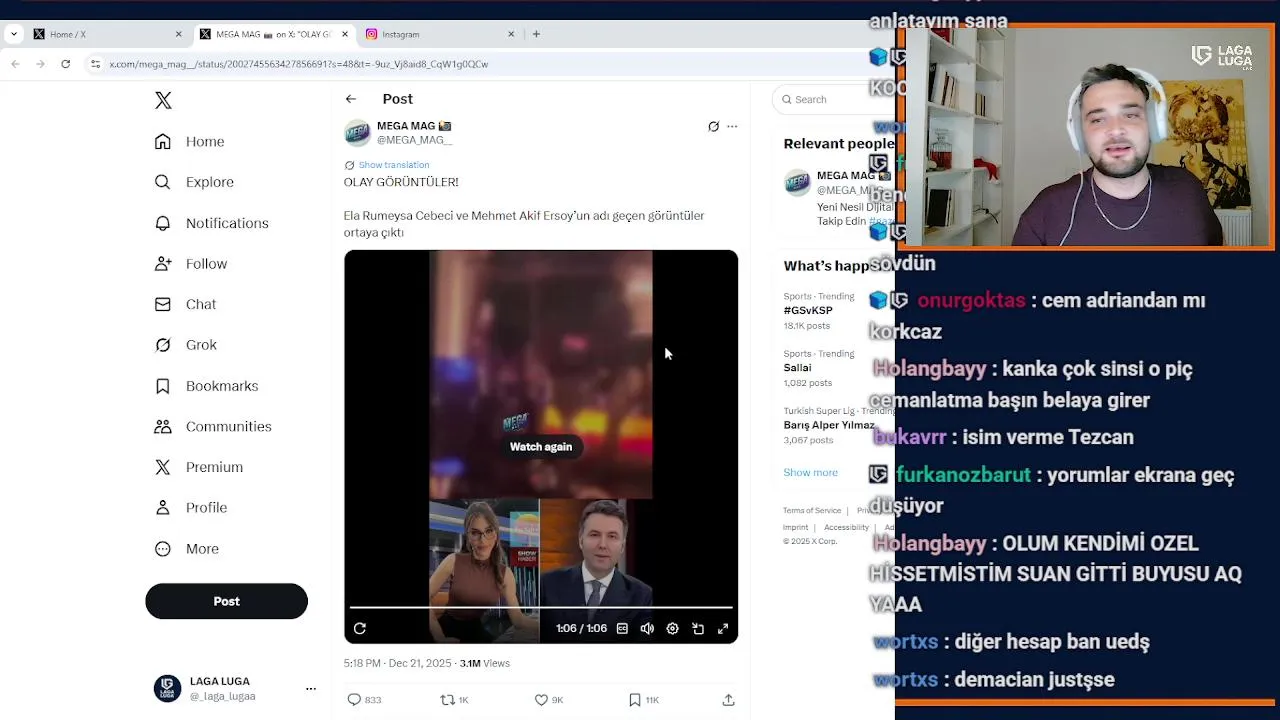Viewport: 1280px width, 720px height.
Task: Open Follow in the sidebar
Action: (x=191, y=264)
